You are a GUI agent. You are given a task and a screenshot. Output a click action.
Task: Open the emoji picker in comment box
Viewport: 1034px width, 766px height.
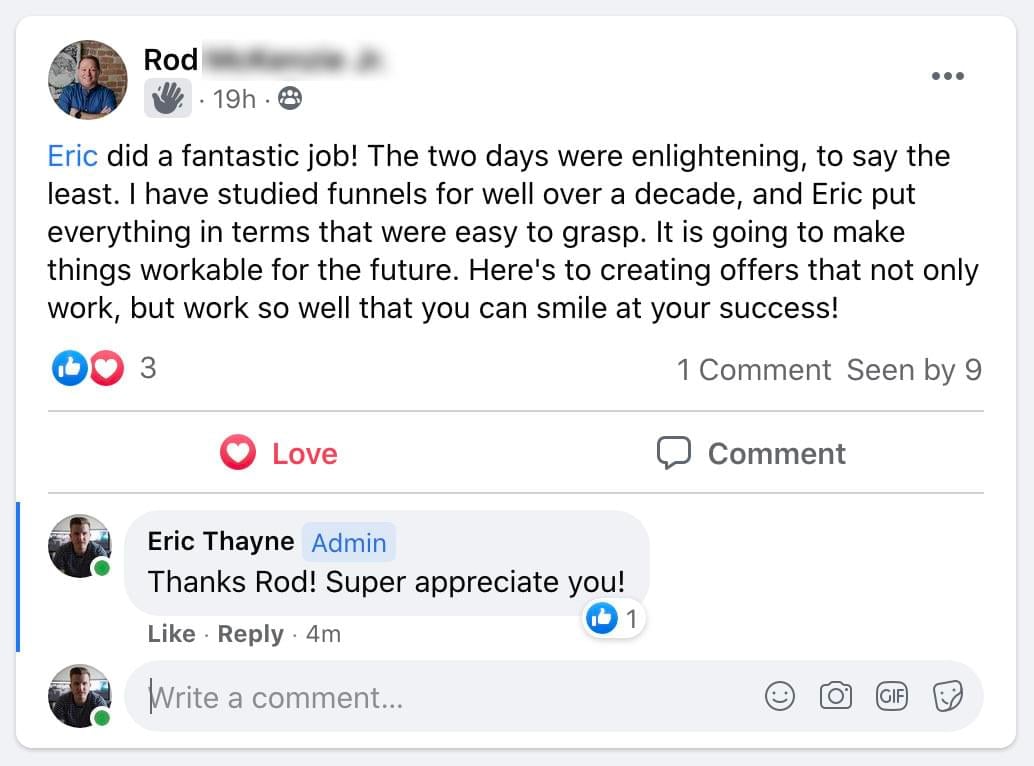pyautogui.click(x=779, y=696)
